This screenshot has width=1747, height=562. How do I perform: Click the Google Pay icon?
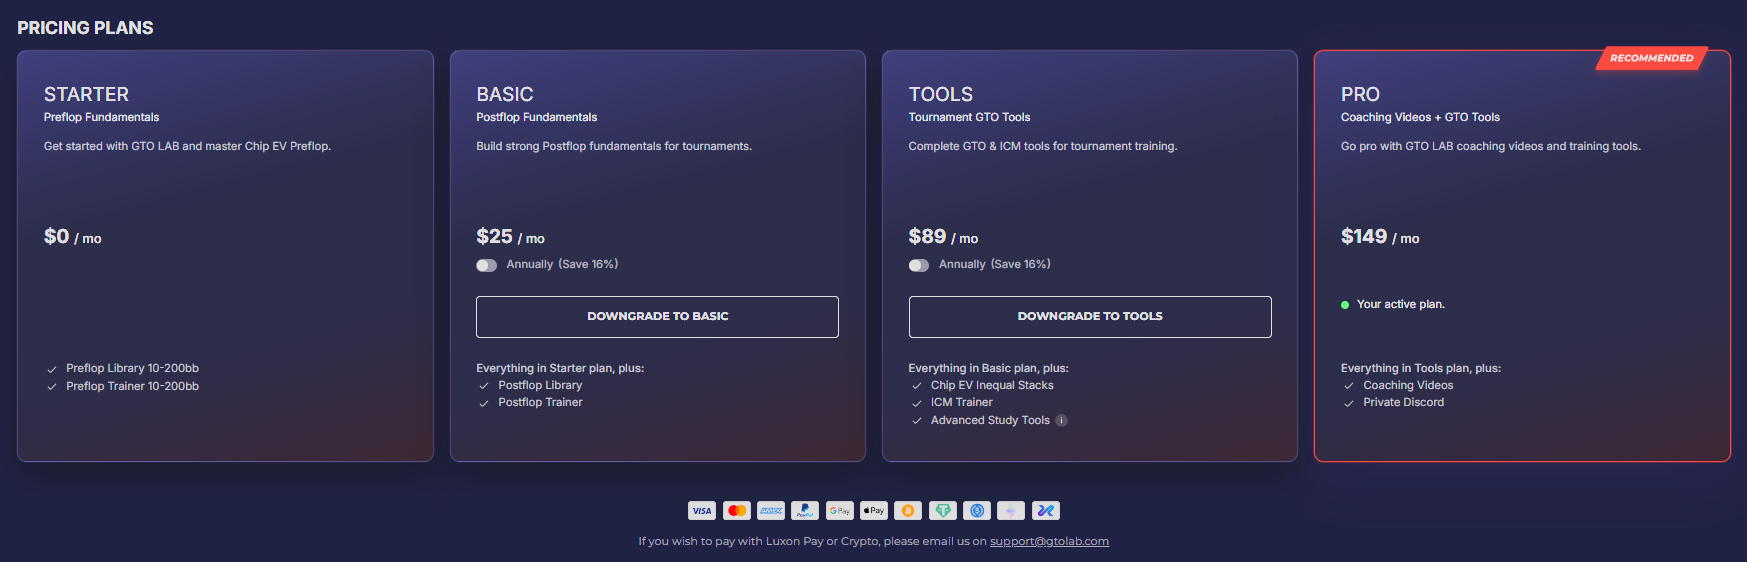840,511
